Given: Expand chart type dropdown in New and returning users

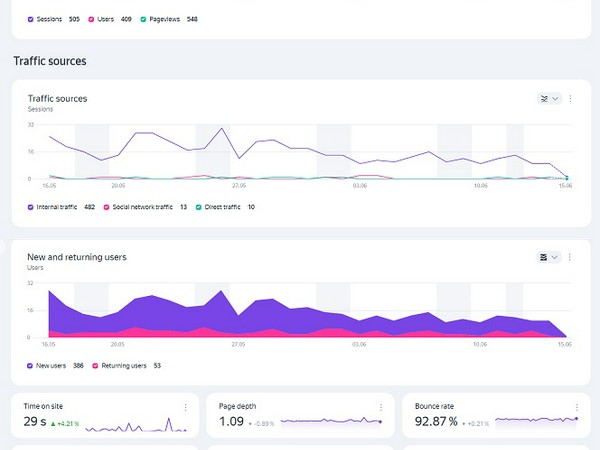Looking at the screenshot, I should (549, 257).
